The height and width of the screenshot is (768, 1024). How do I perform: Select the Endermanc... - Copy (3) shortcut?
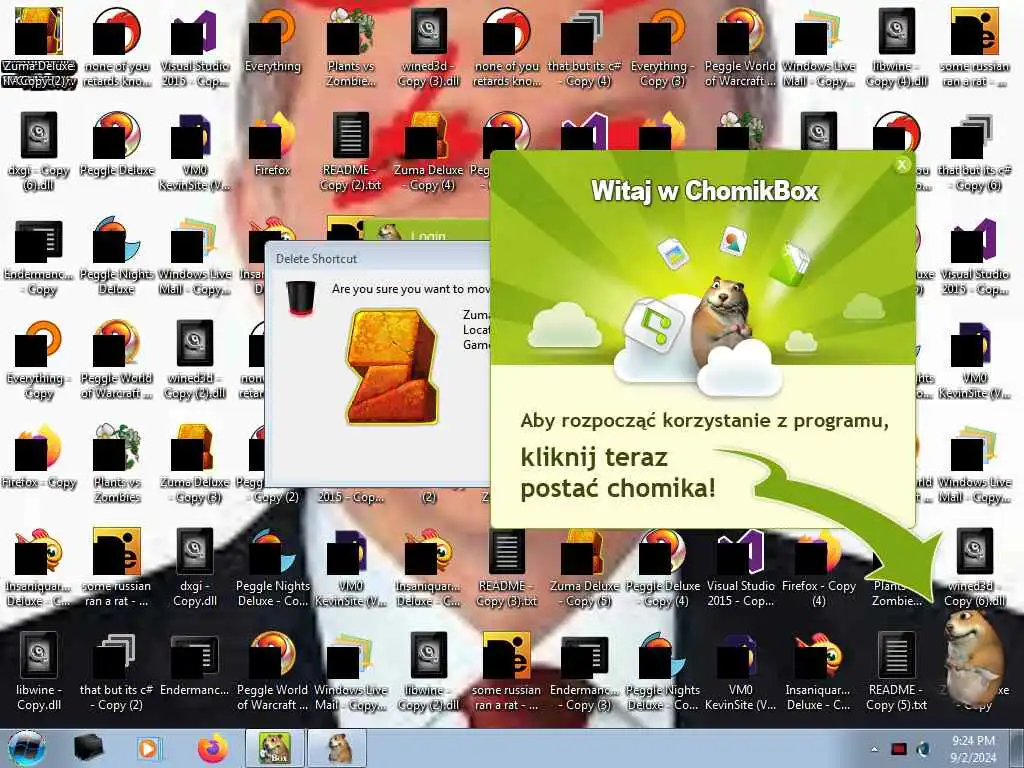coord(584,672)
